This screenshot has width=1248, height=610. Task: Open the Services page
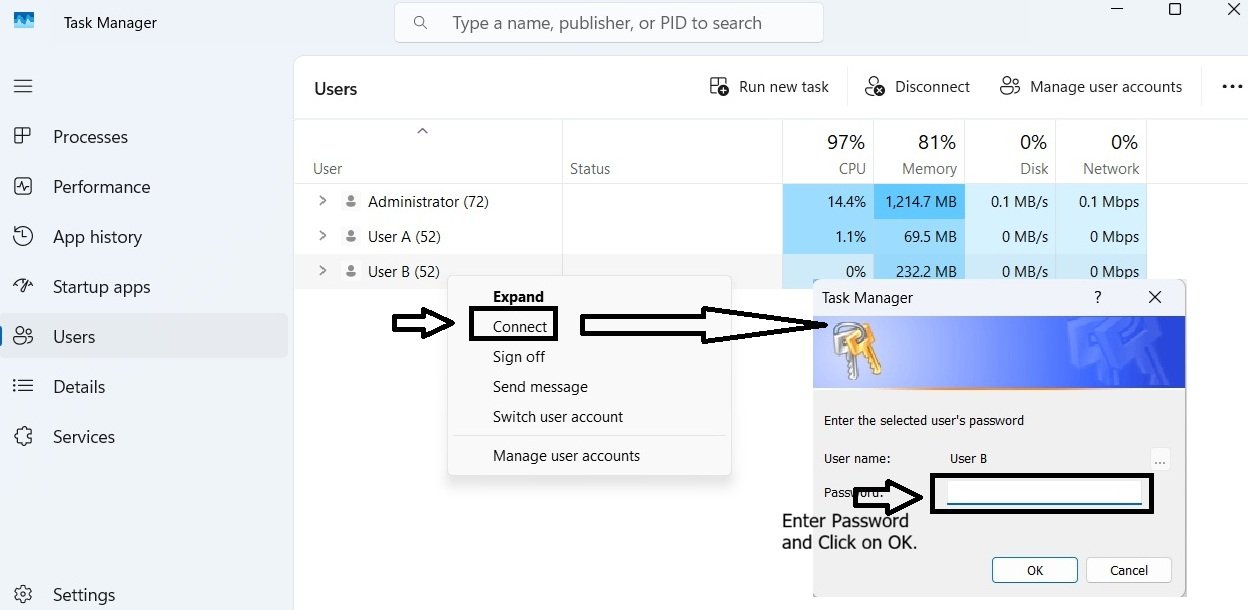click(84, 437)
